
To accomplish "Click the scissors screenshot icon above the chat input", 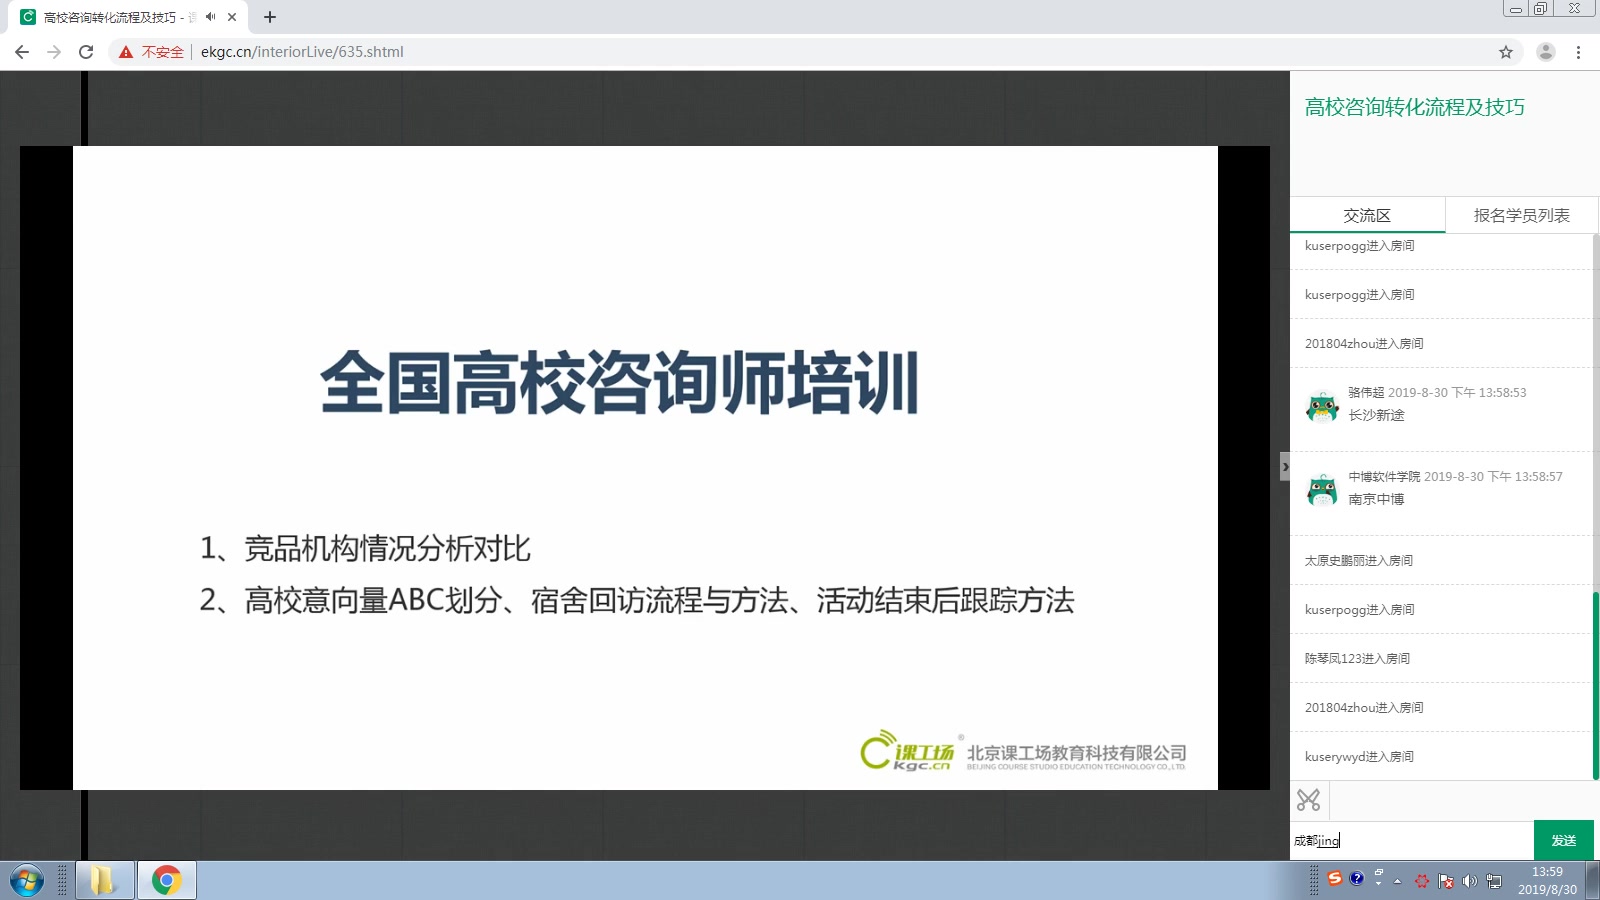I will tap(1310, 800).
